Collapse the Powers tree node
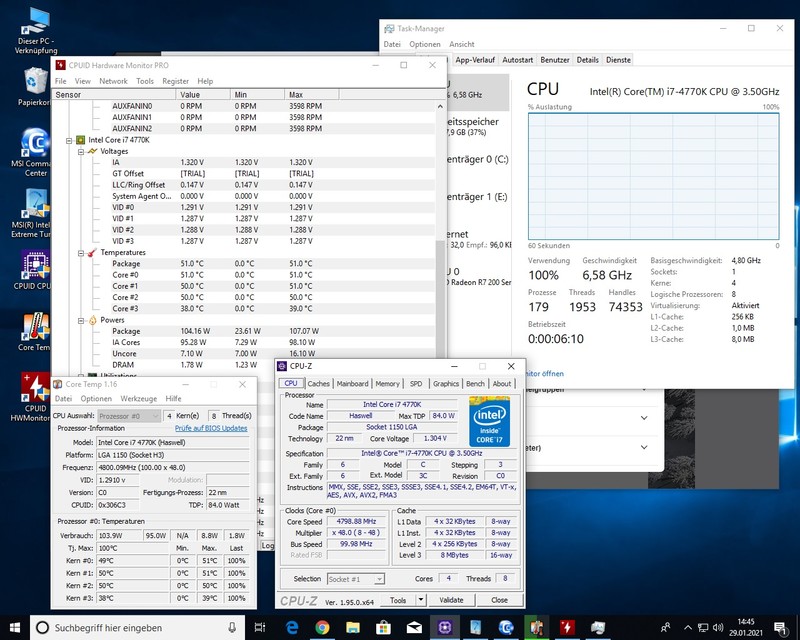Viewport: 800px width, 640px height. [81, 321]
